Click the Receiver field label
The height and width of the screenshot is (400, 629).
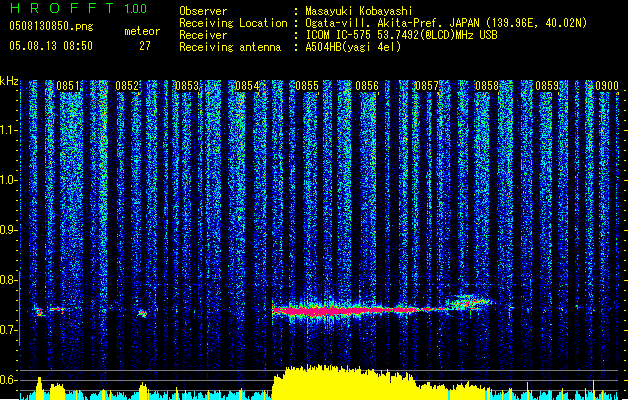pyautogui.click(x=203, y=35)
